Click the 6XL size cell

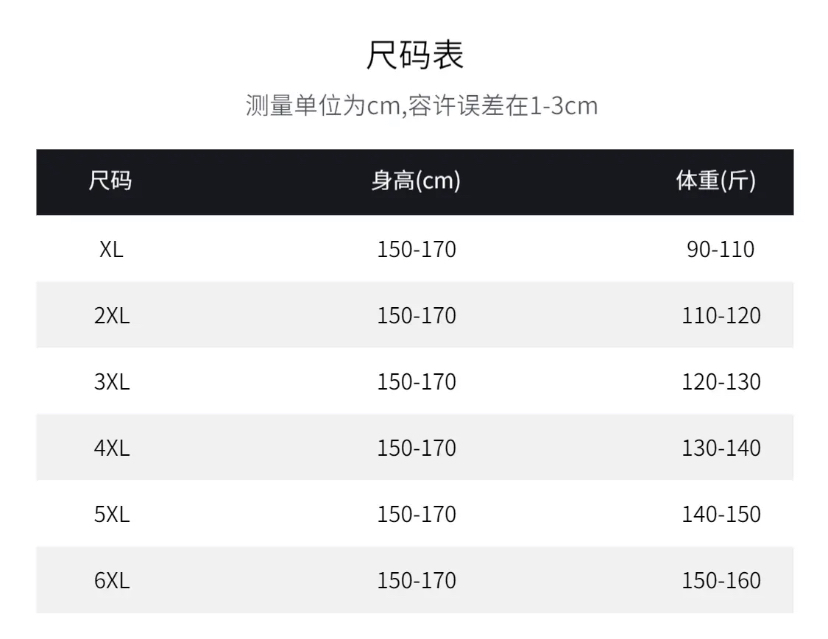point(111,581)
